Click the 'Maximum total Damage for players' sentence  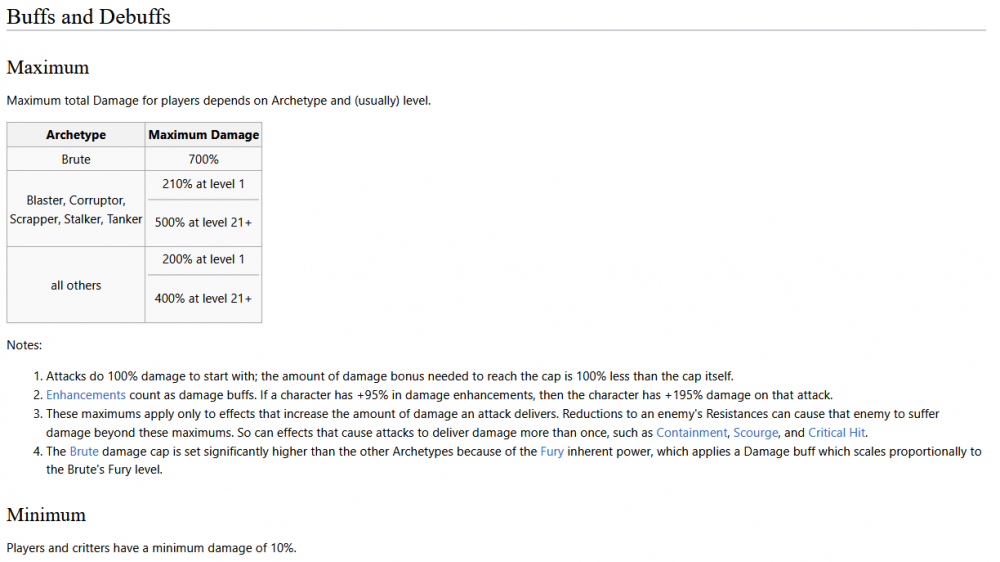tap(219, 101)
